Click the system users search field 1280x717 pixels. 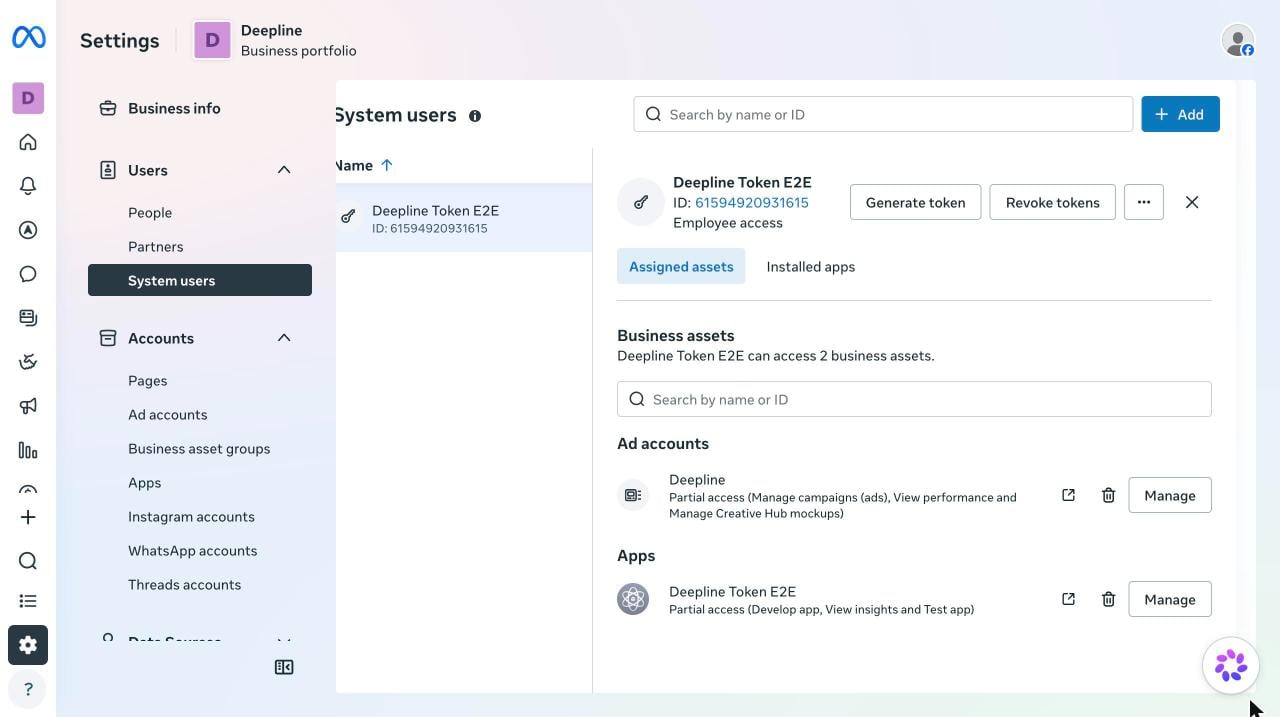click(x=883, y=114)
